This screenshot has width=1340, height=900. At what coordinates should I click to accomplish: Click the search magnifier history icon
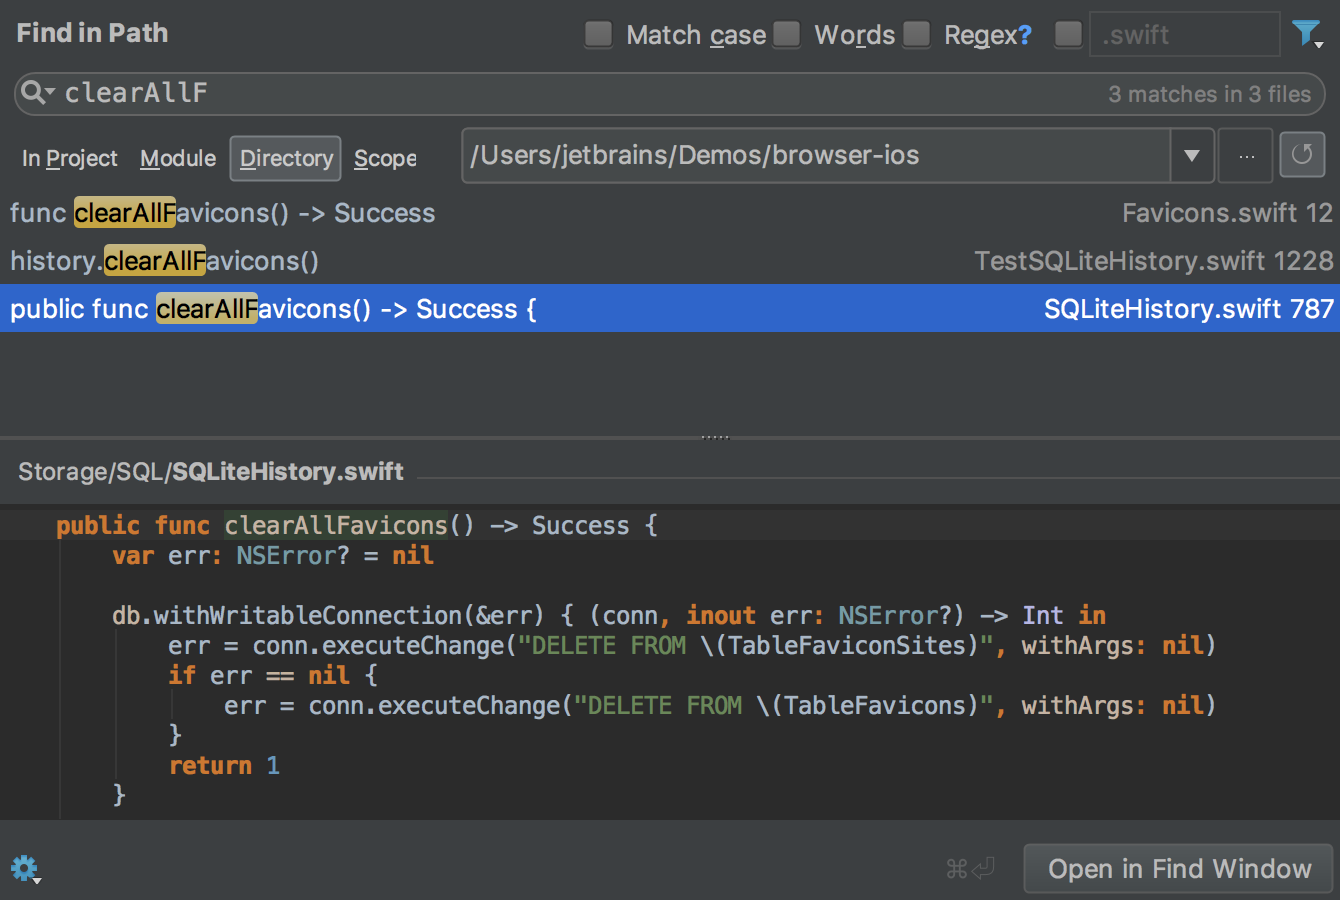[x=37, y=93]
